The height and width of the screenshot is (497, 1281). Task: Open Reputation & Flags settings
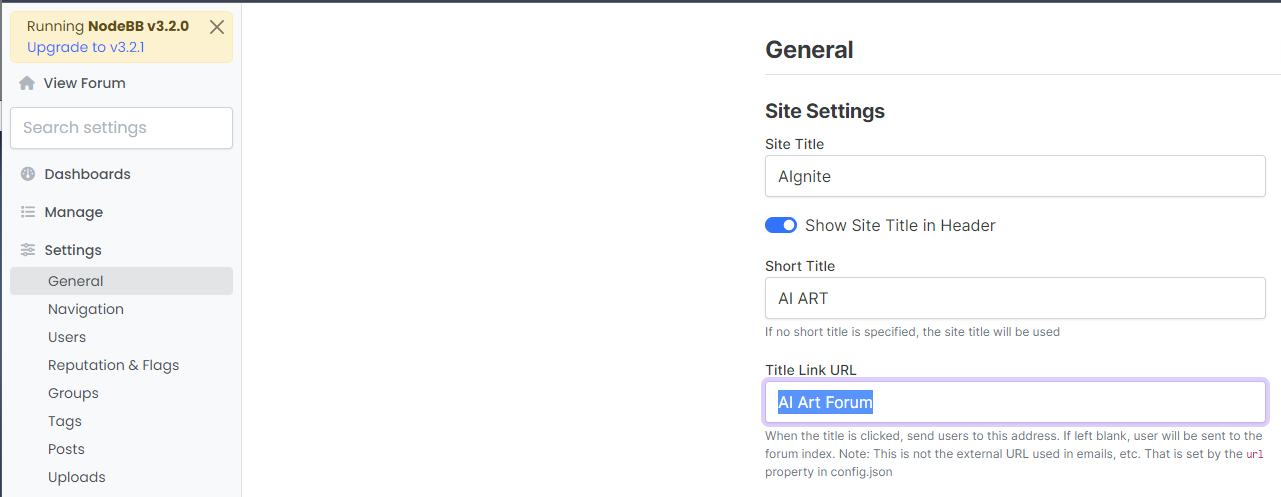(x=113, y=365)
